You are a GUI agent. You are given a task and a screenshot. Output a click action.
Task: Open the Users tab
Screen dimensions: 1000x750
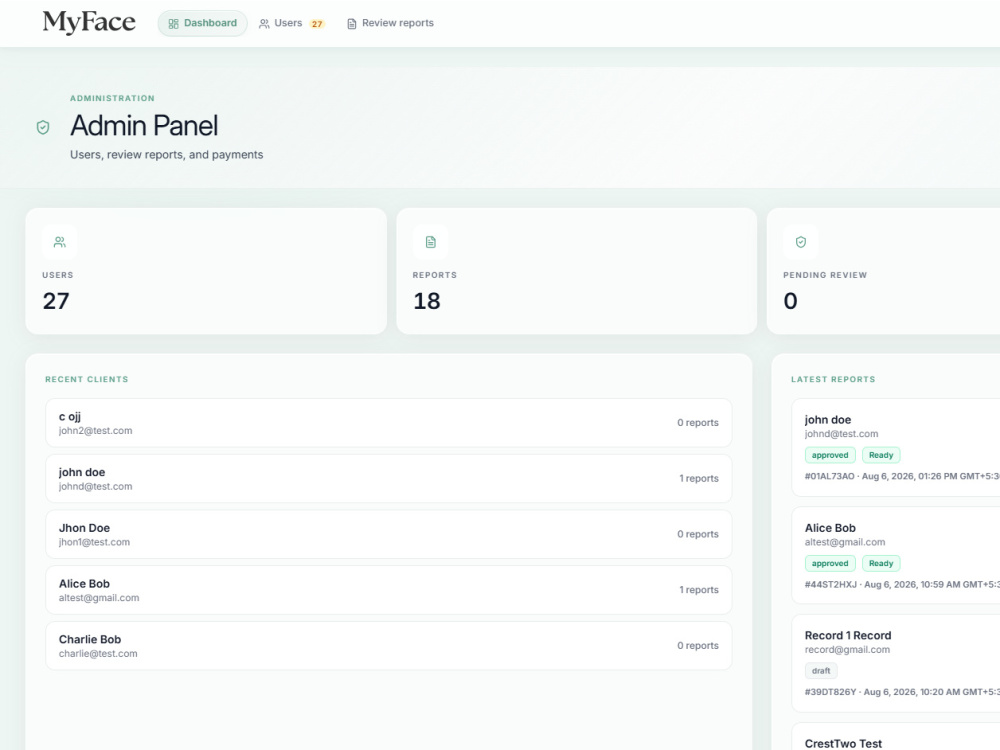291,23
